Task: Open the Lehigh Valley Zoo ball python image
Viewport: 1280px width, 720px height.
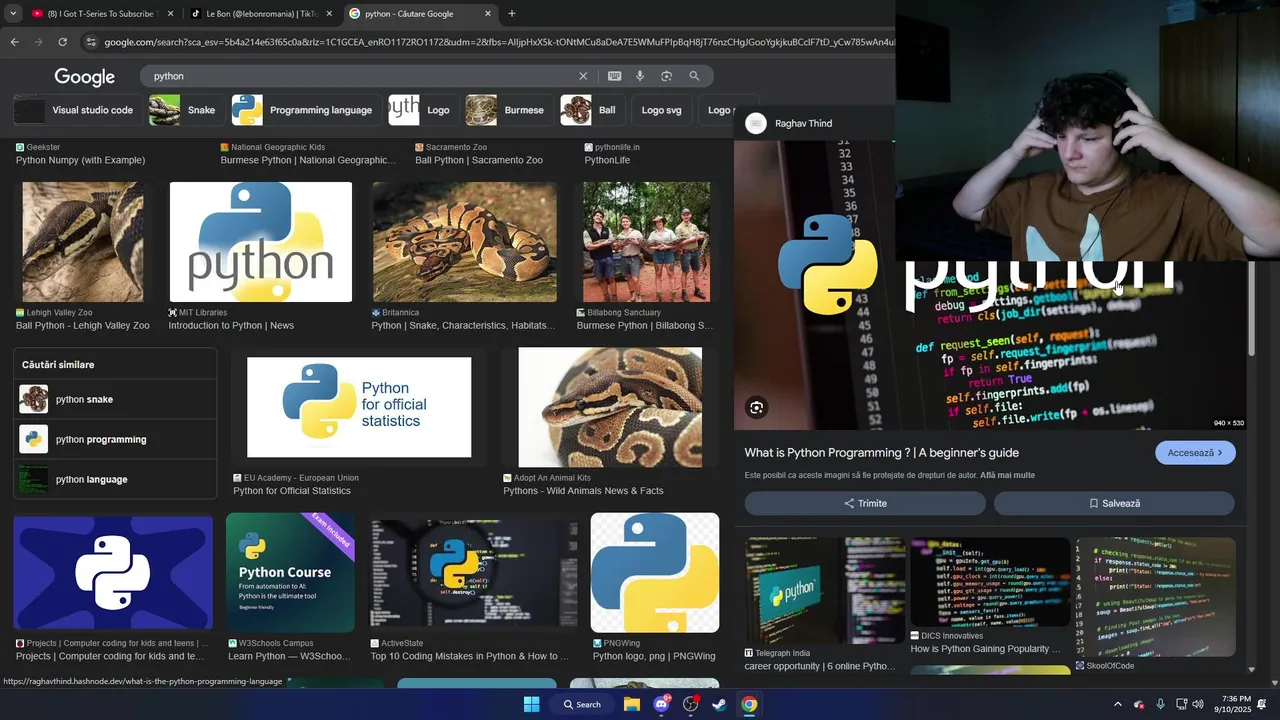Action: click(x=83, y=242)
